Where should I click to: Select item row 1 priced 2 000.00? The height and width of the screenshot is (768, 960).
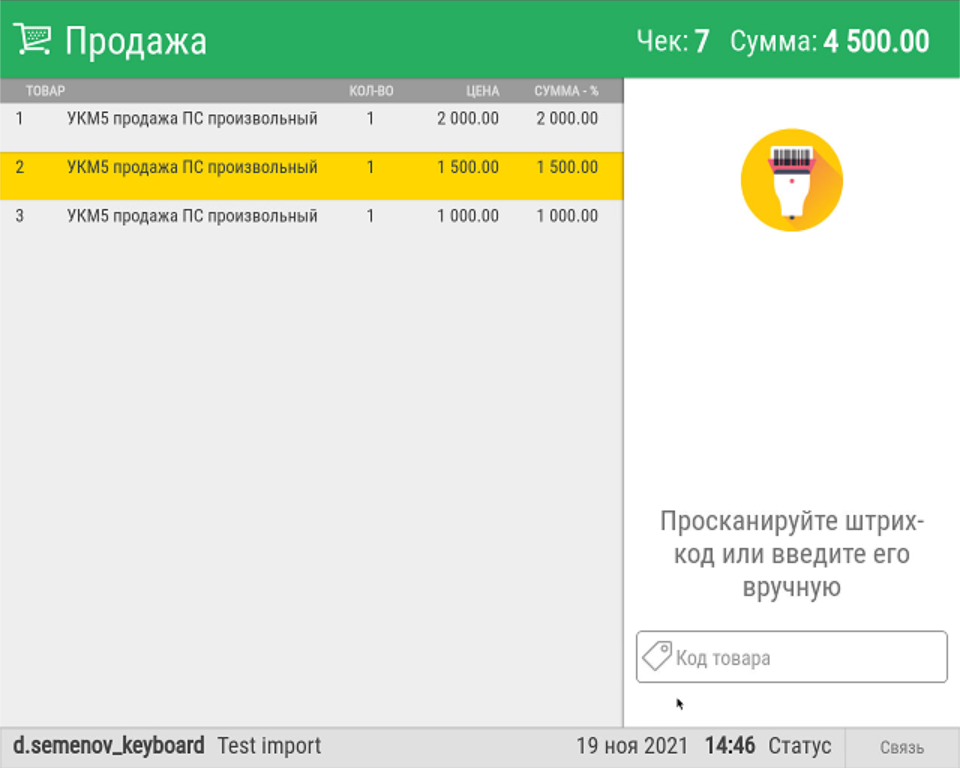pyautogui.click(x=312, y=127)
